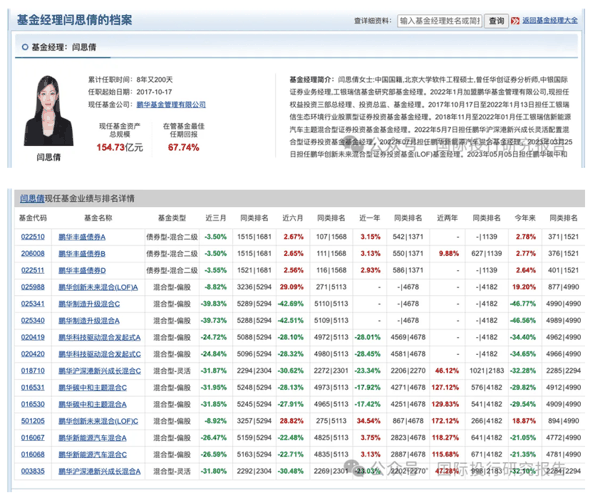Click the 基金类型 column header
Screen dimensions: 600x495
(x=172, y=218)
